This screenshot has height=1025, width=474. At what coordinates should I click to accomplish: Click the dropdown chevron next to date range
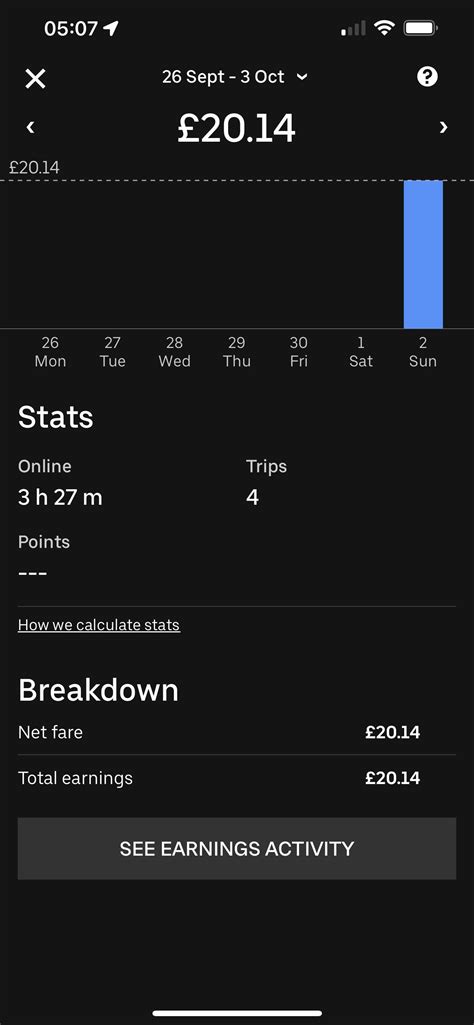[301, 78]
